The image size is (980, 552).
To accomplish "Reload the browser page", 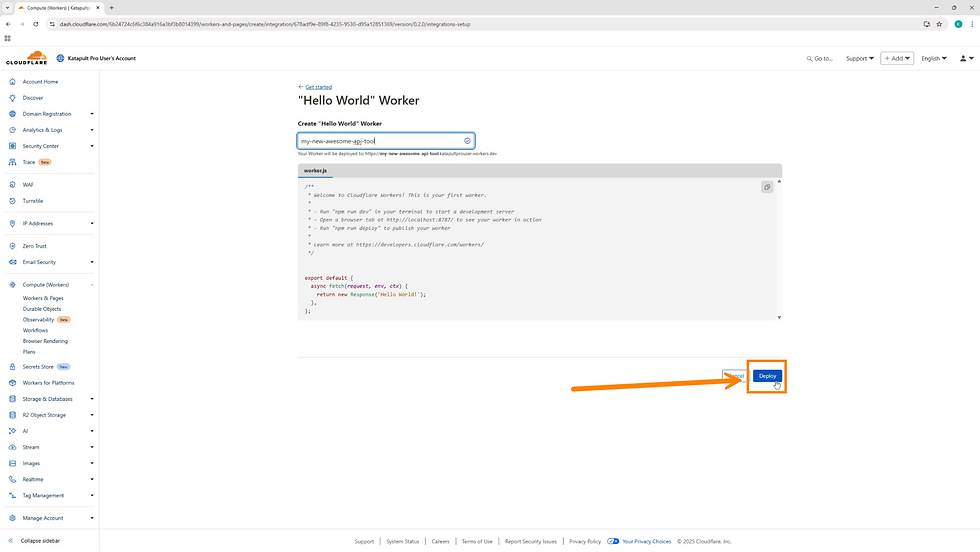I will 36,24.
